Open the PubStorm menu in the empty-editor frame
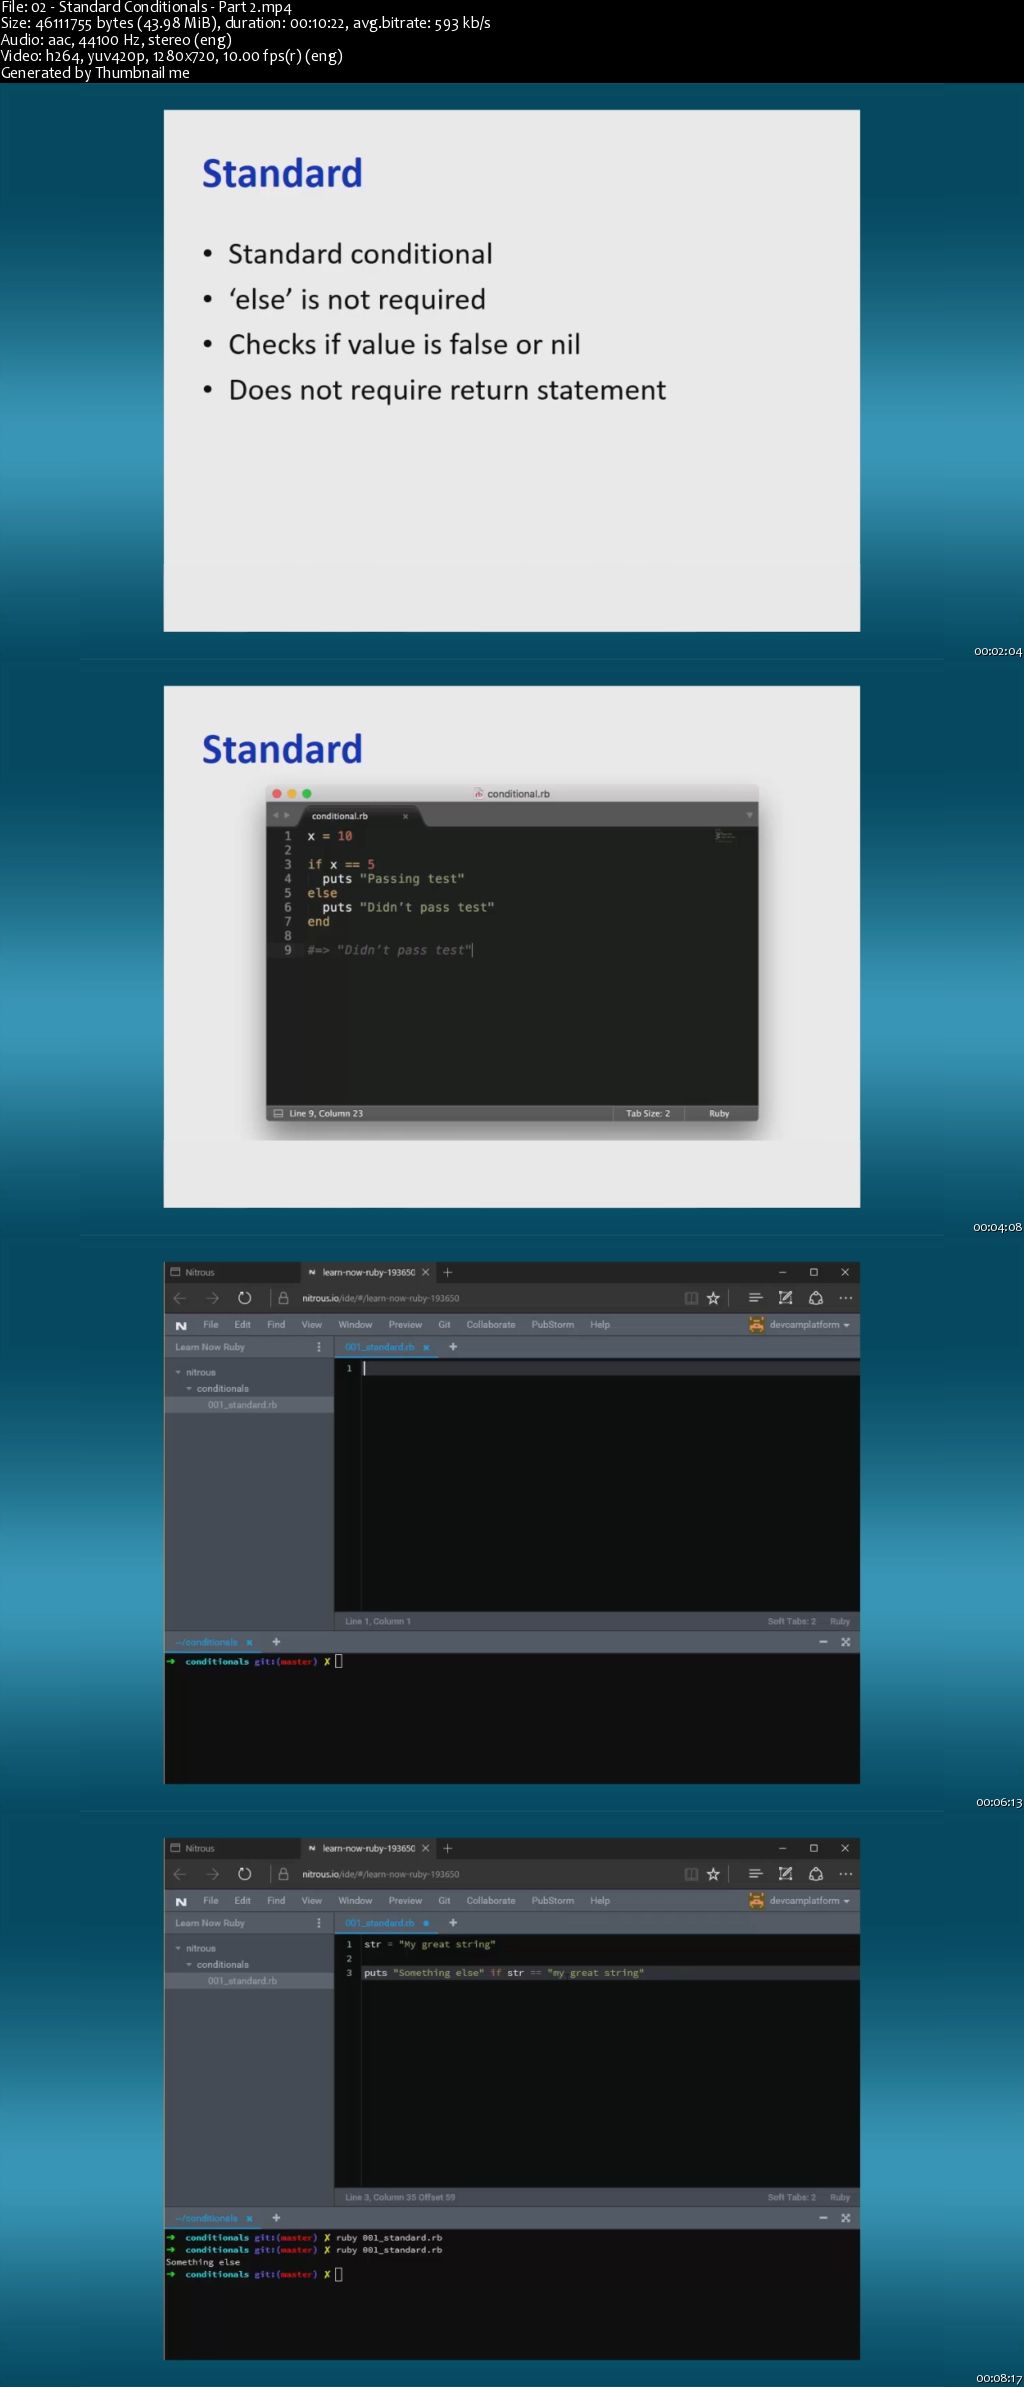Viewport: 1024px width, 2387px height. [x=553, y=1325]
